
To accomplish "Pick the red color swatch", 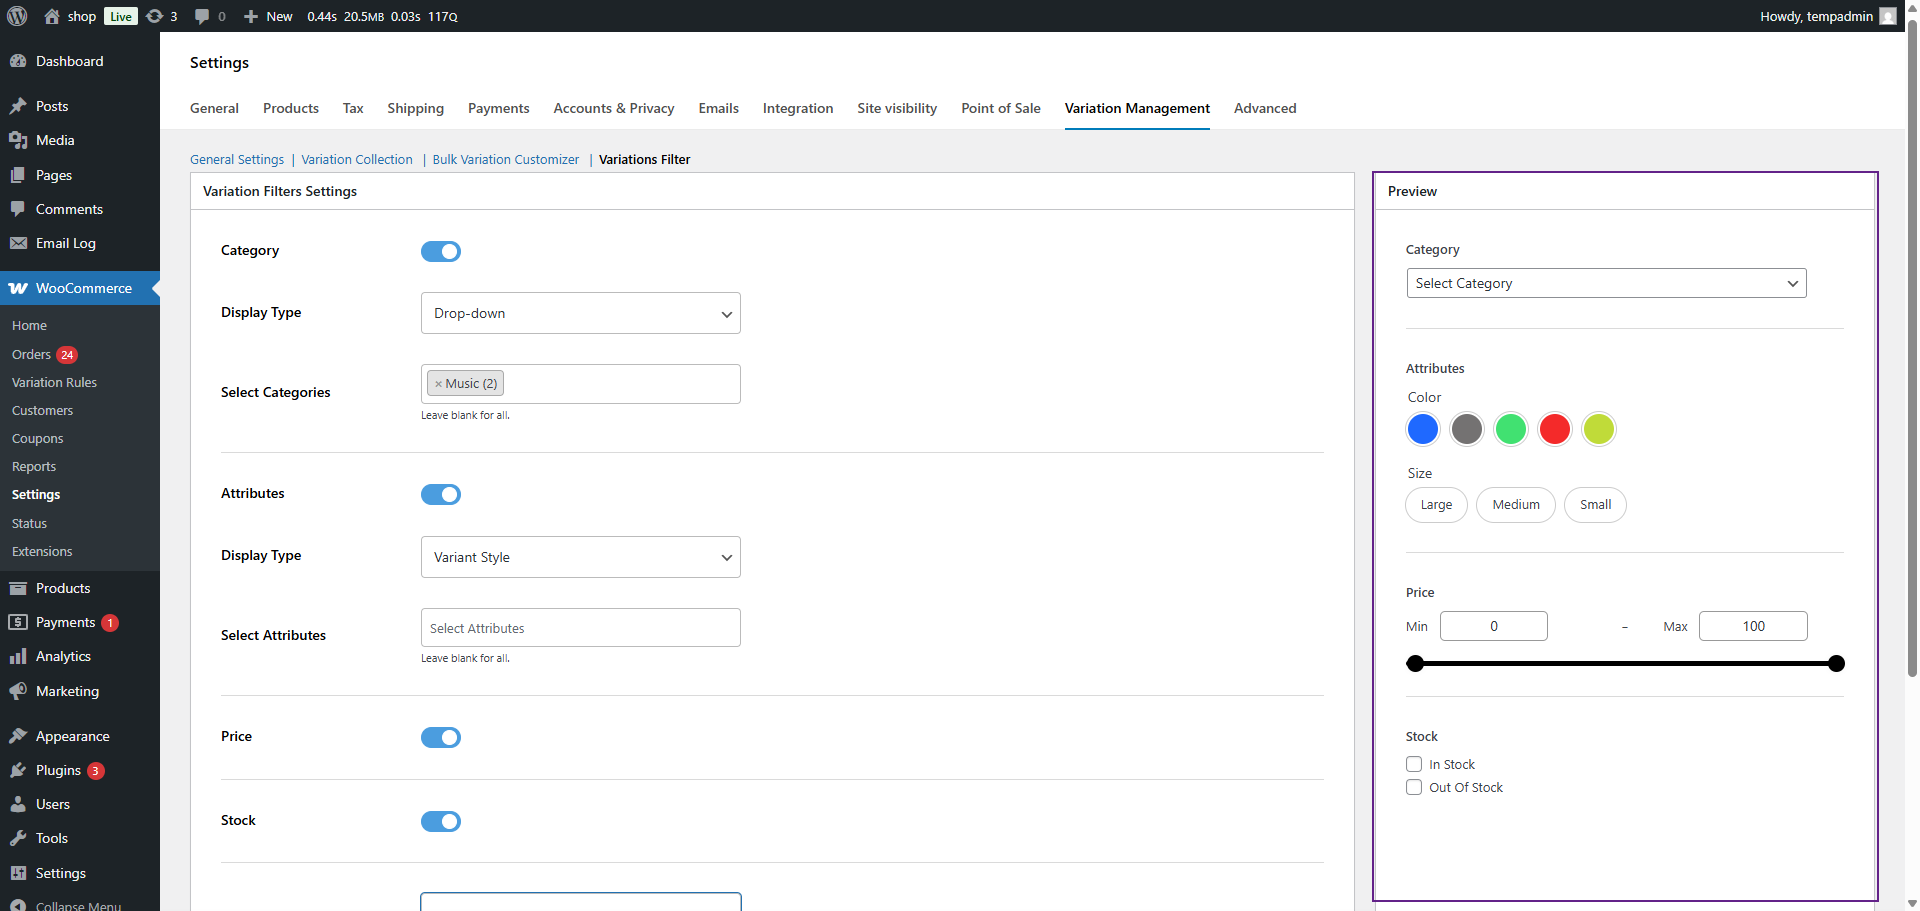I will (1554, 429).
